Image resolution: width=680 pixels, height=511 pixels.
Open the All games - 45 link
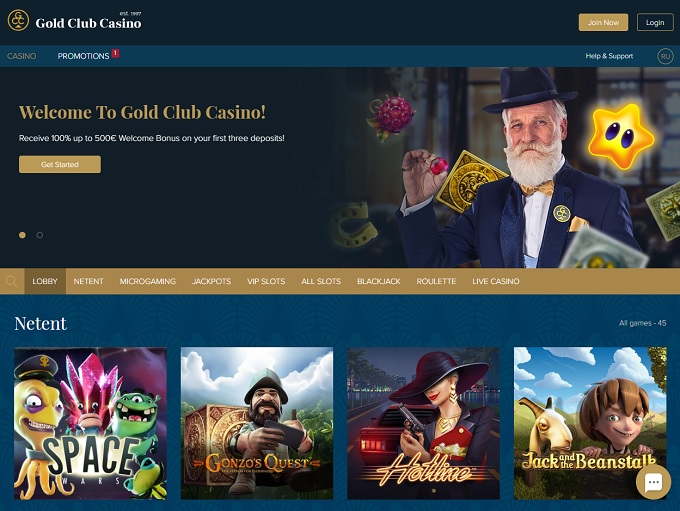pos(643,323)
